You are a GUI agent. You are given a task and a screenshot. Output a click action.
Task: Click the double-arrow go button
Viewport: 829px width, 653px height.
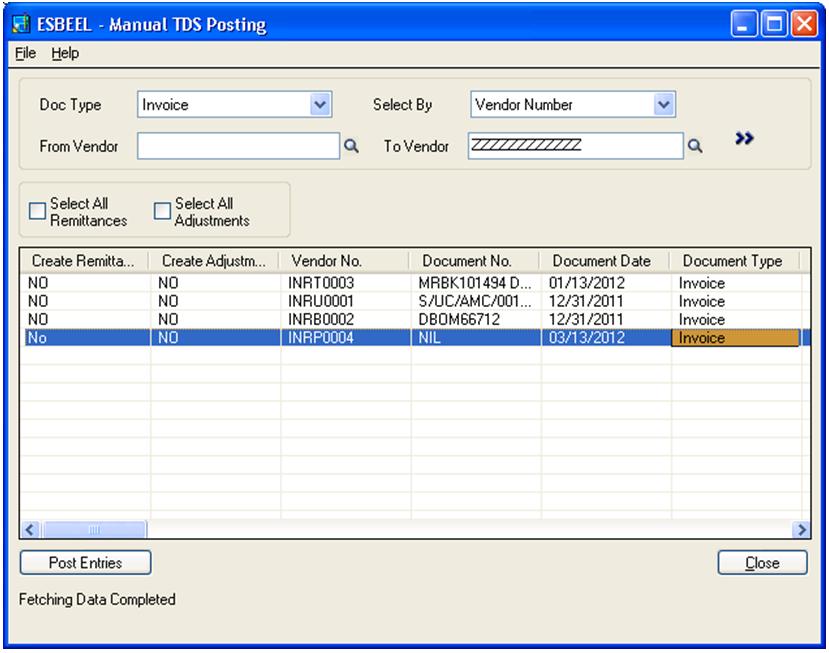(x=744, y=139)
